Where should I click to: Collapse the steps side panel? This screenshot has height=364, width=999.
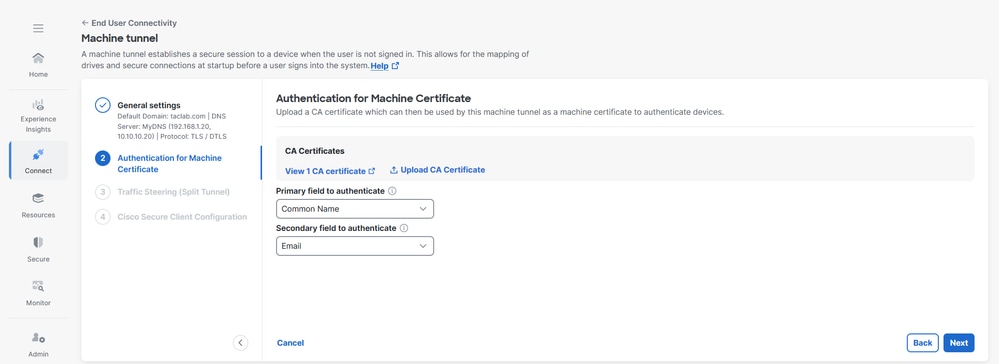(240, 342)
